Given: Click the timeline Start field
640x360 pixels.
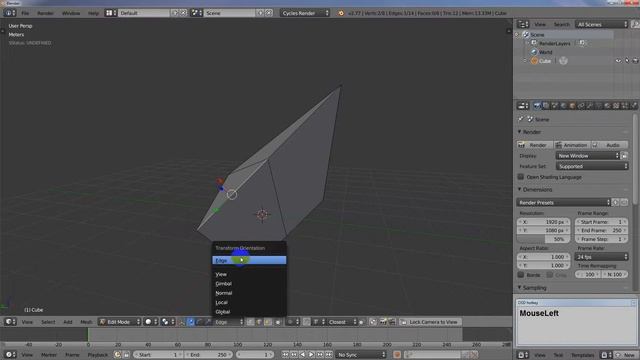Looking at the screenshot, I should click(158, 355).
